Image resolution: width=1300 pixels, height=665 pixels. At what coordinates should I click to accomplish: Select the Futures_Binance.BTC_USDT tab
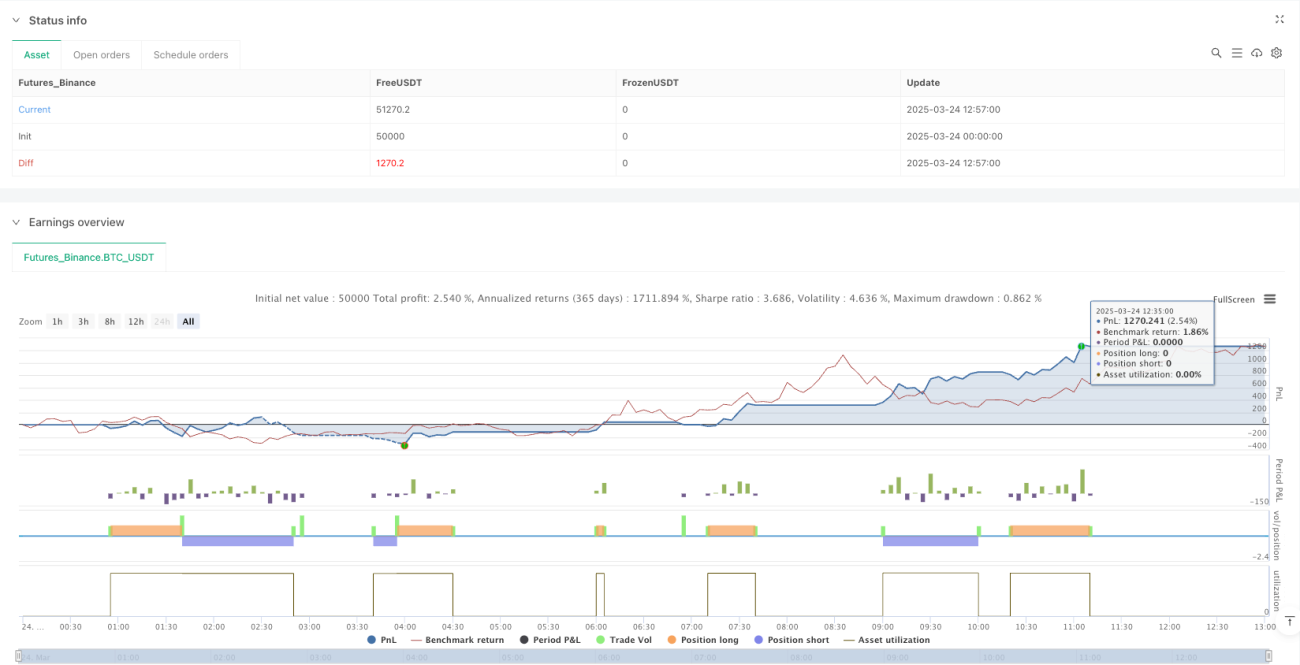[x=89, y=257]
